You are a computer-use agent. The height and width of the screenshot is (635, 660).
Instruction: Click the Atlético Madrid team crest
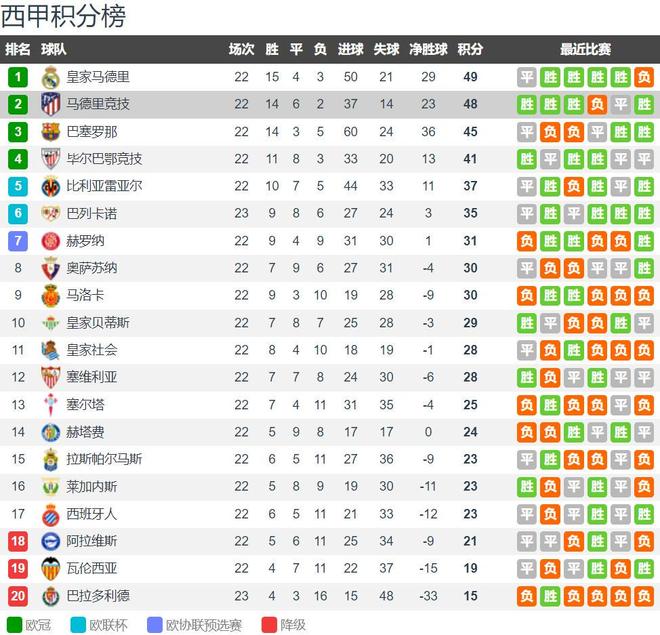click(50, 104)
